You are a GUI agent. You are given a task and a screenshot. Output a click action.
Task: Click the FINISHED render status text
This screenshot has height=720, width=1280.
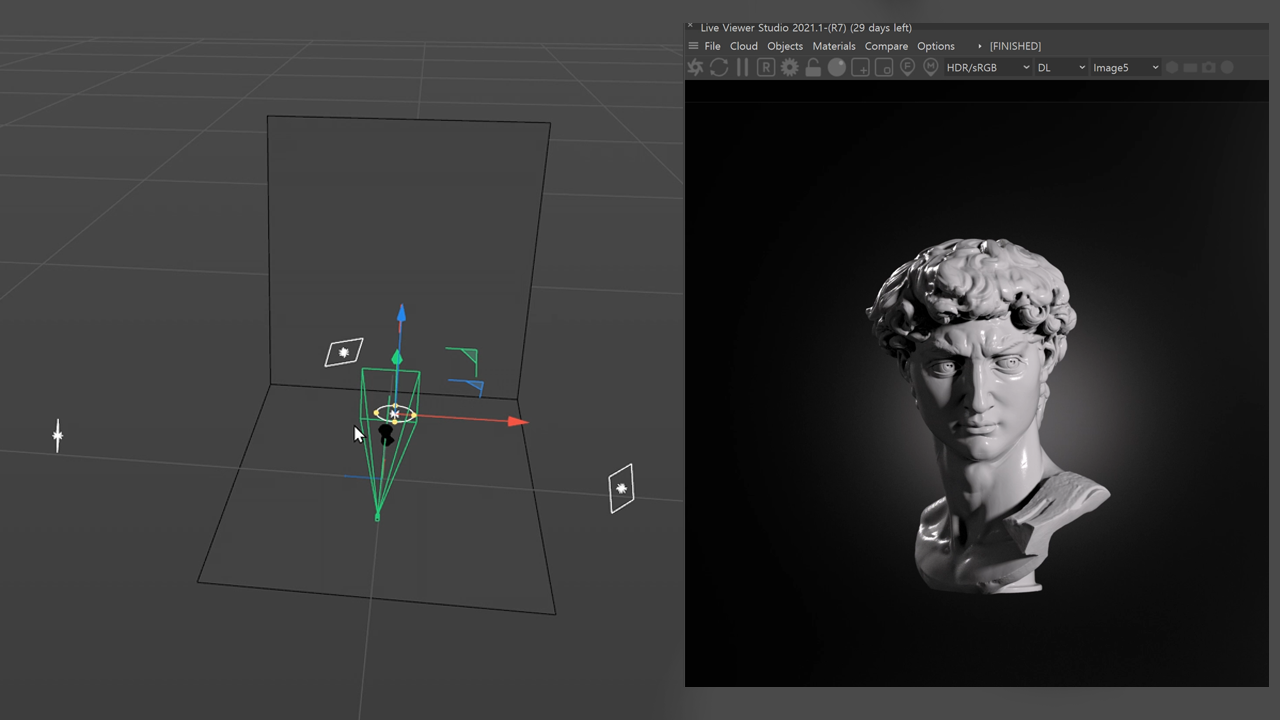1015,46
